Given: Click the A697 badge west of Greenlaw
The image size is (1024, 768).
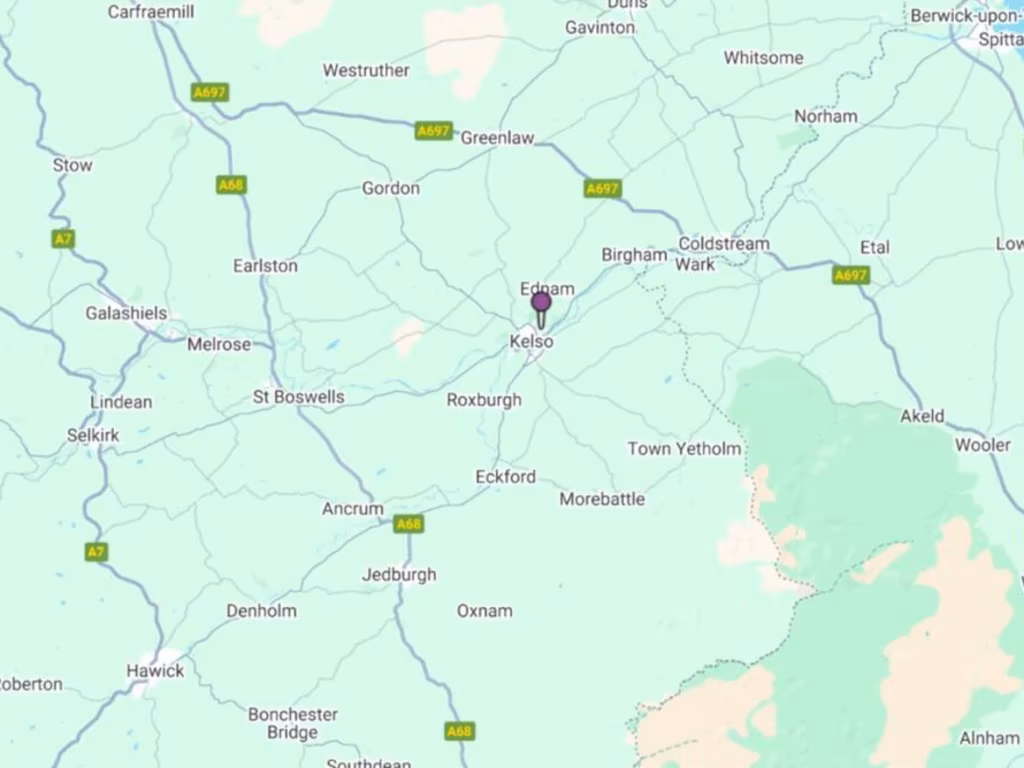Looking at the screenshot, I should 434,131.
